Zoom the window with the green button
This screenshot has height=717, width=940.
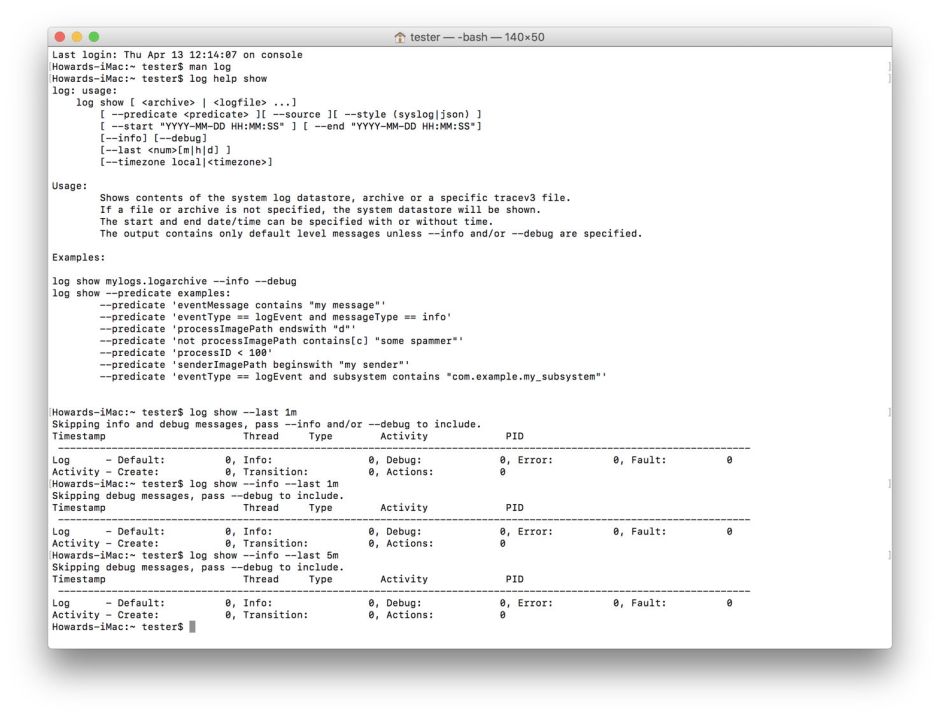[94, 37]
